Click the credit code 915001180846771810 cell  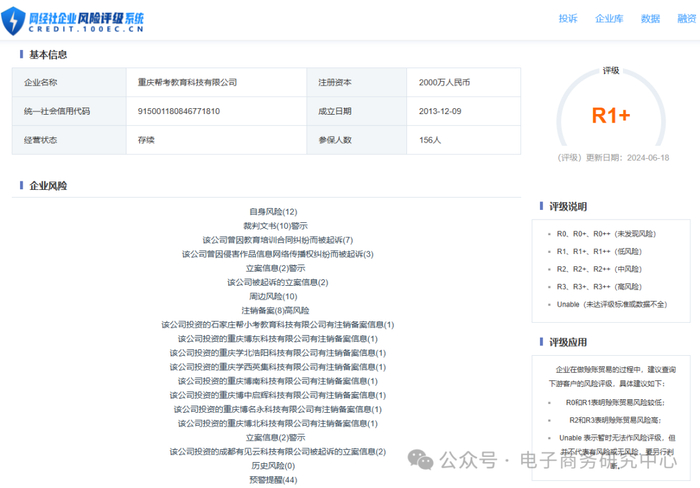pyautogui.click(x=179, y=111)
